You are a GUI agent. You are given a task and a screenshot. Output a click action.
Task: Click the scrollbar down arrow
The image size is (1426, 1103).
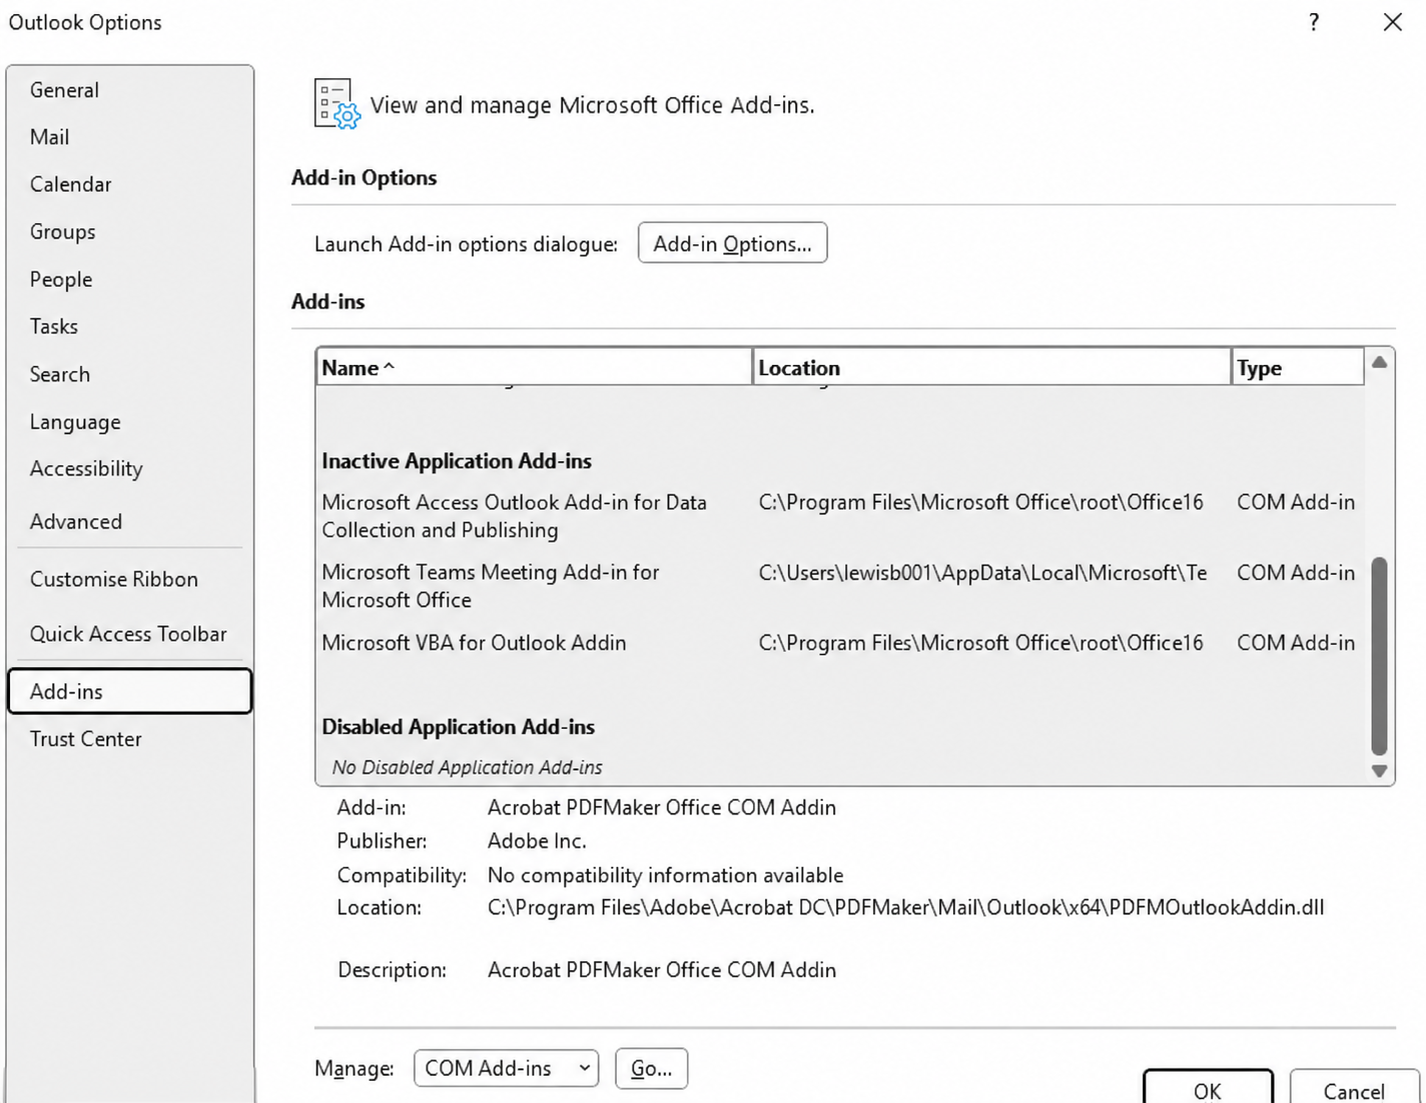1379,771
